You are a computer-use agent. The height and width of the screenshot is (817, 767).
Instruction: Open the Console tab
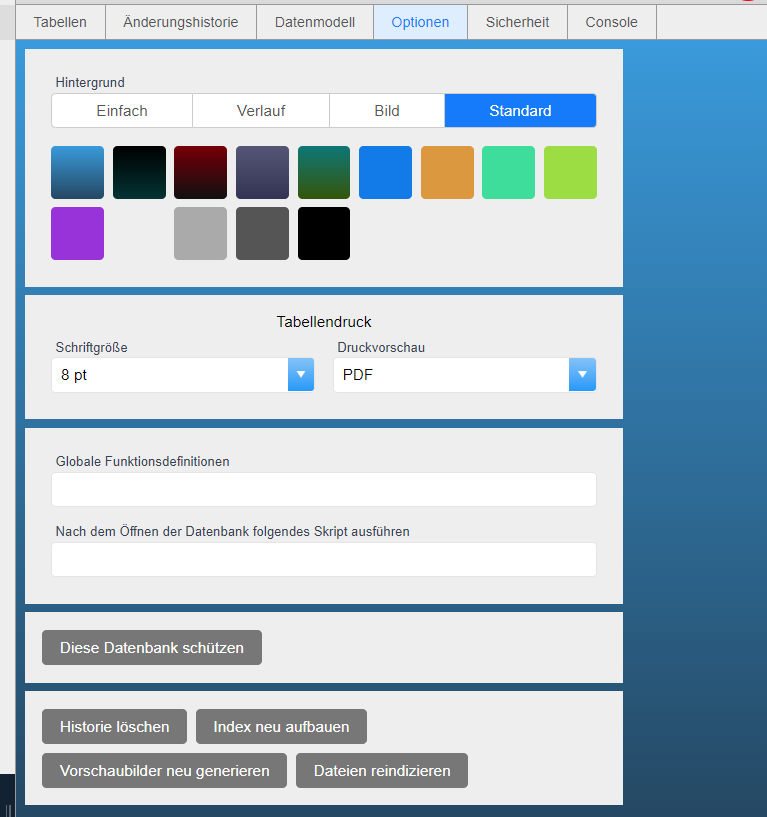click(611, 22)
